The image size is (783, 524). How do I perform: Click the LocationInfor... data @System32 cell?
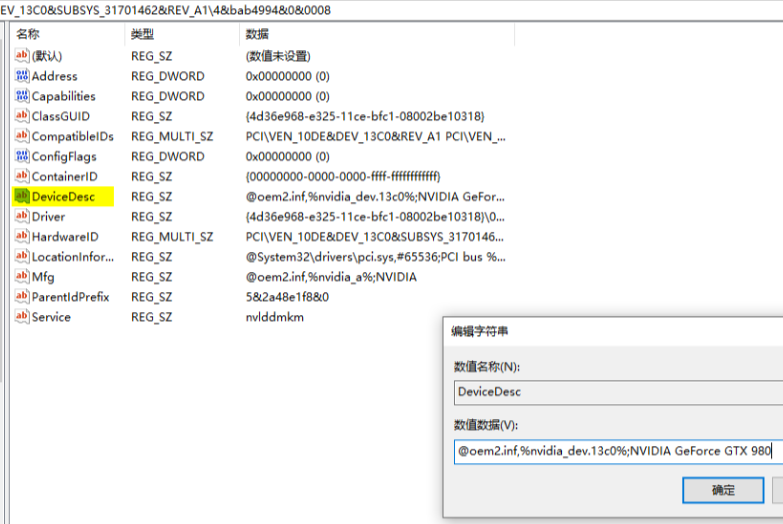376,257
